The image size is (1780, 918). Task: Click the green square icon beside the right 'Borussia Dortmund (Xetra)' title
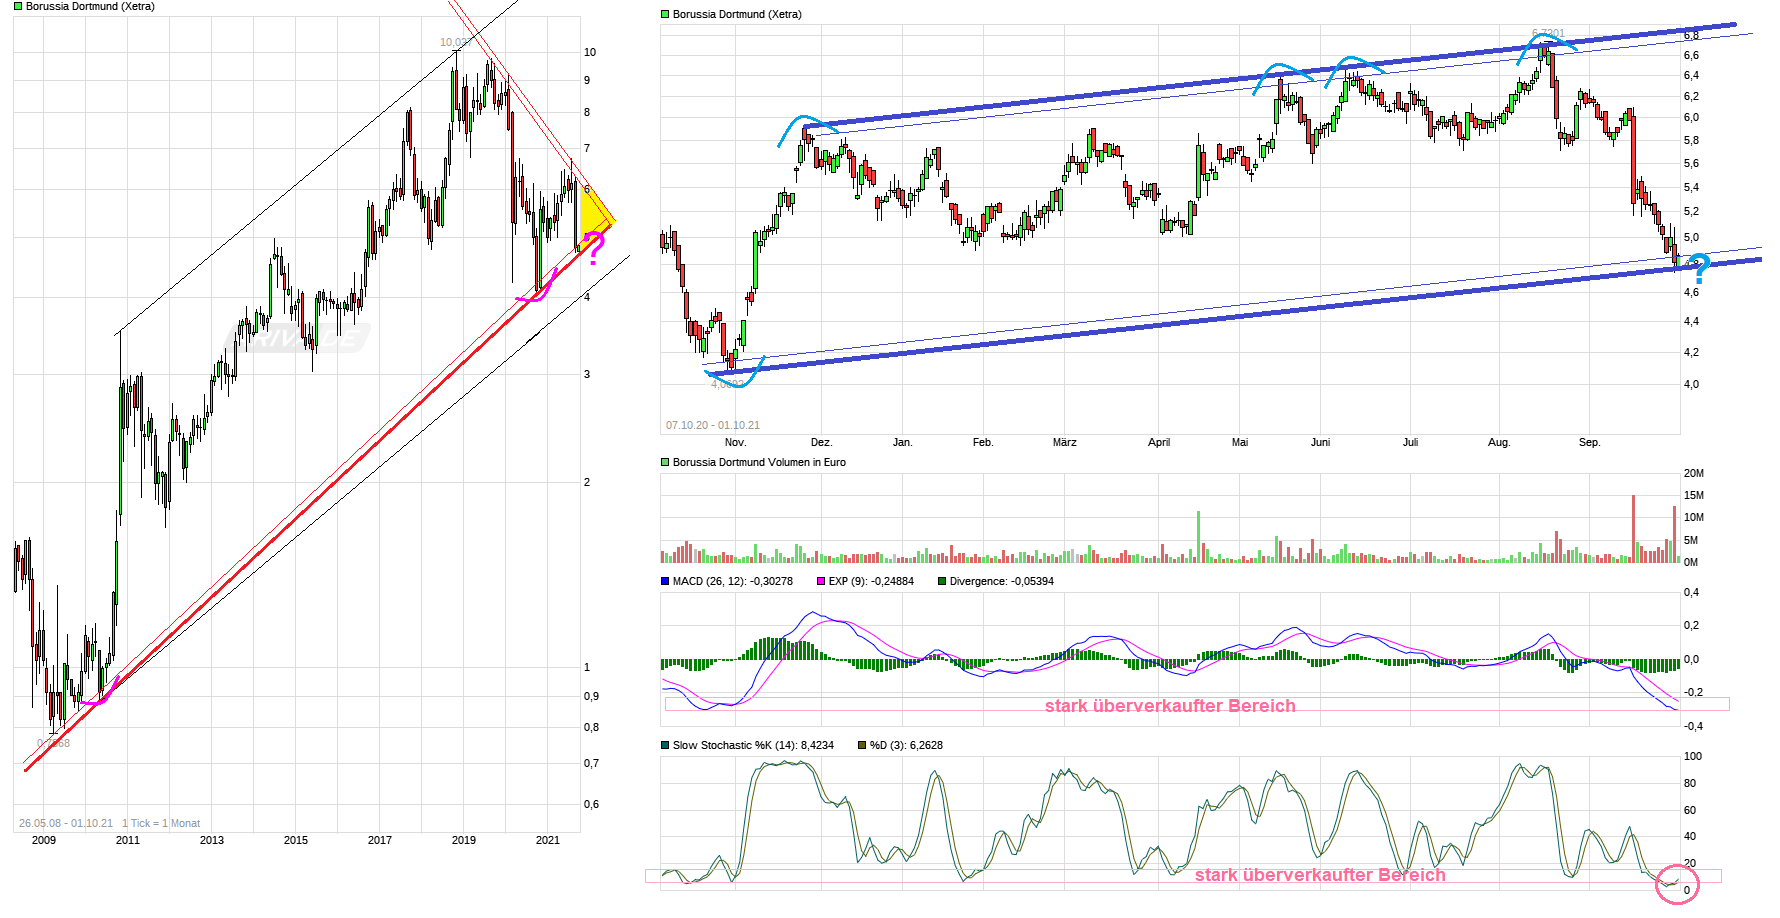pyautogui.click(x=664, y=13)
